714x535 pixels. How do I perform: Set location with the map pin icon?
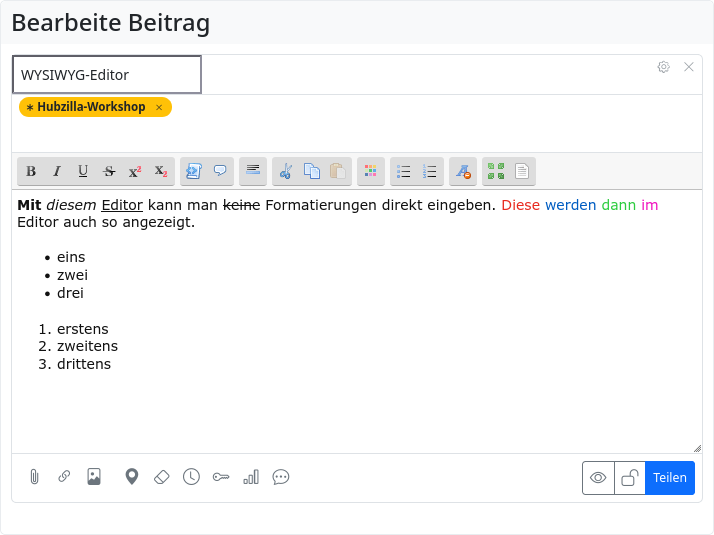(131, 477)
